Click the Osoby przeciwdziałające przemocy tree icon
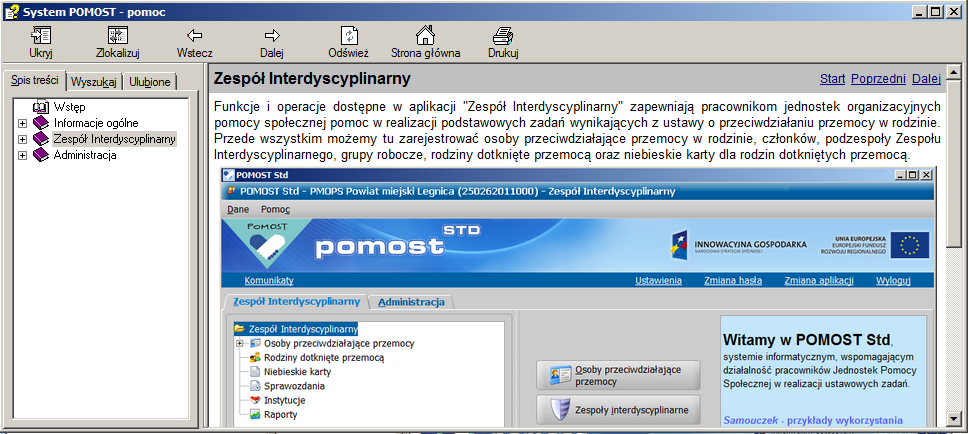This screenshot has width=968, height=434. coord(255,343)
